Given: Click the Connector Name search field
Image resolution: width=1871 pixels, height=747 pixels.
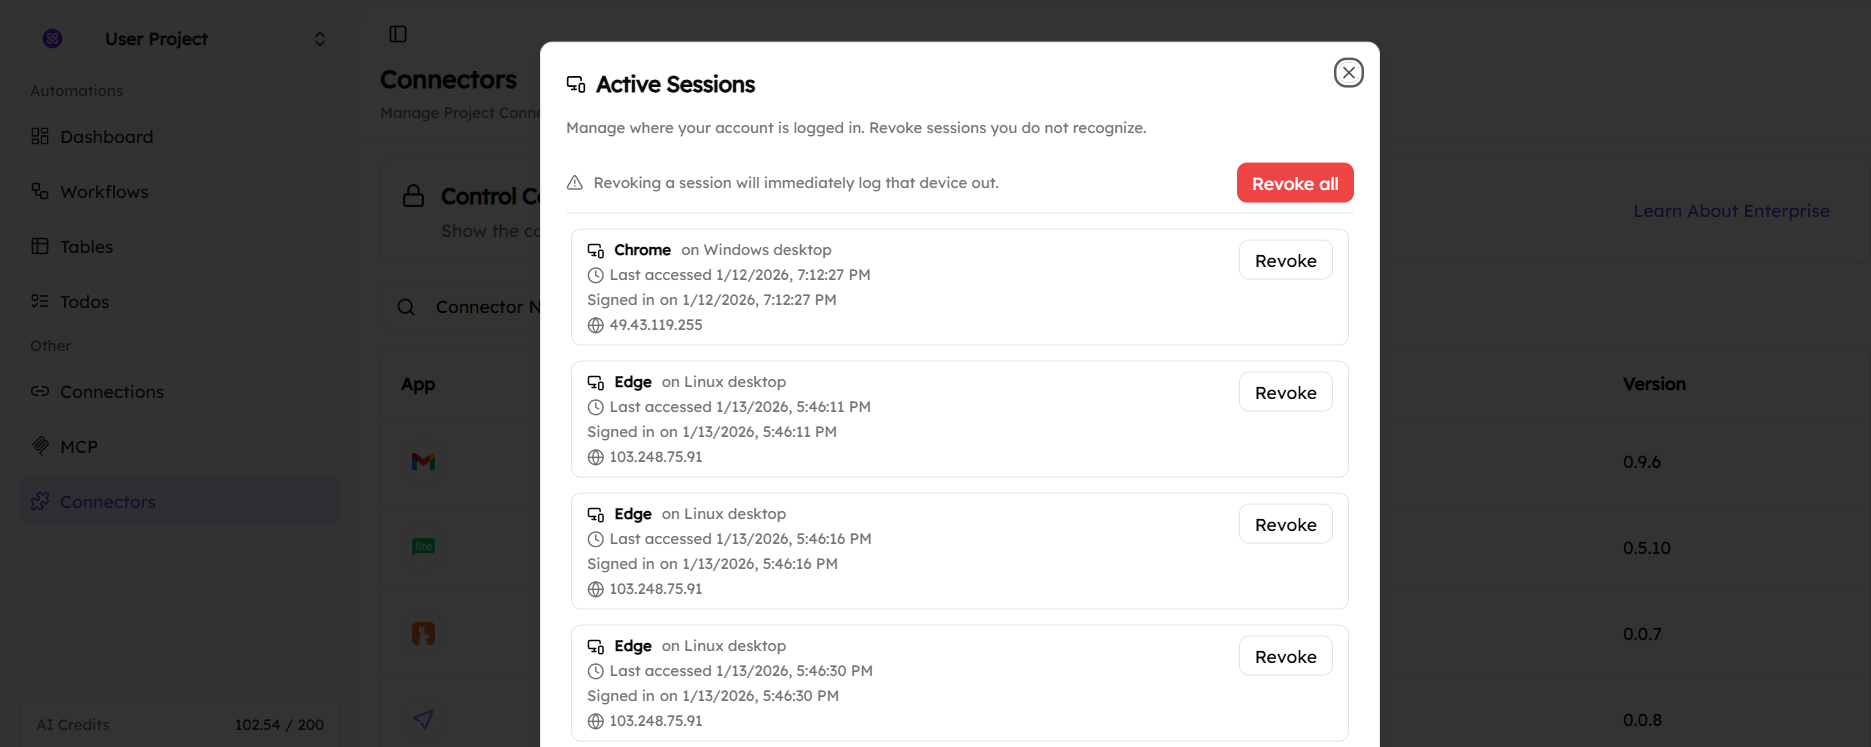Looking at the screenshot, I should click(486, 307).
